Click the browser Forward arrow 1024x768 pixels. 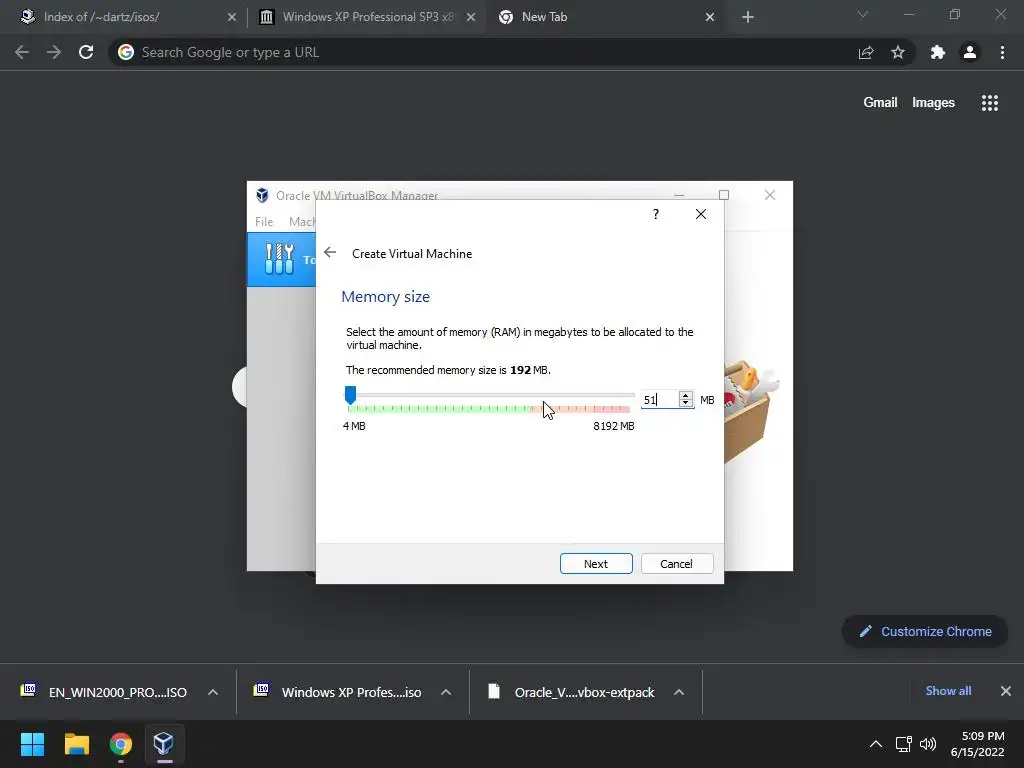tap(54, 52)
